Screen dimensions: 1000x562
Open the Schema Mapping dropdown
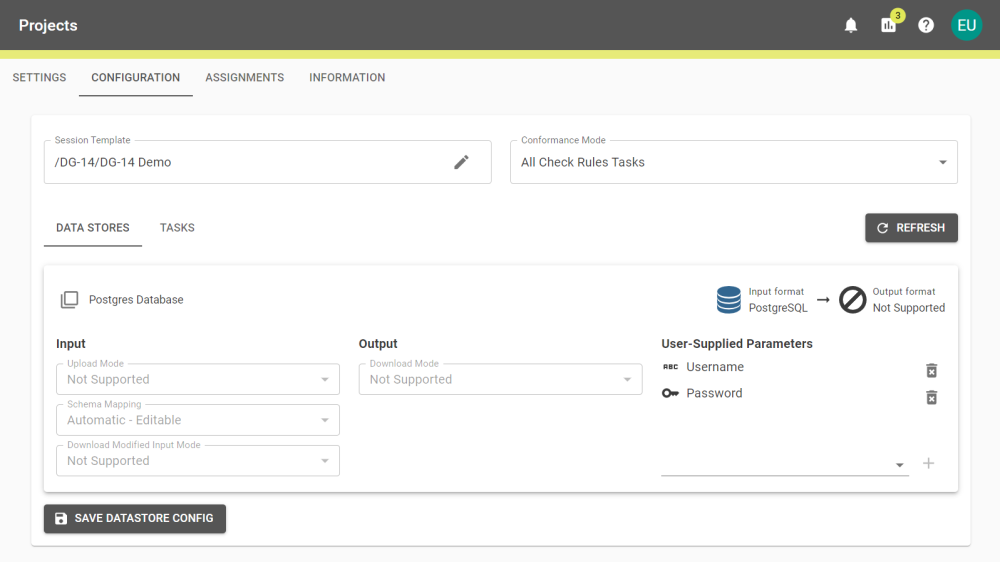point(198,420)
